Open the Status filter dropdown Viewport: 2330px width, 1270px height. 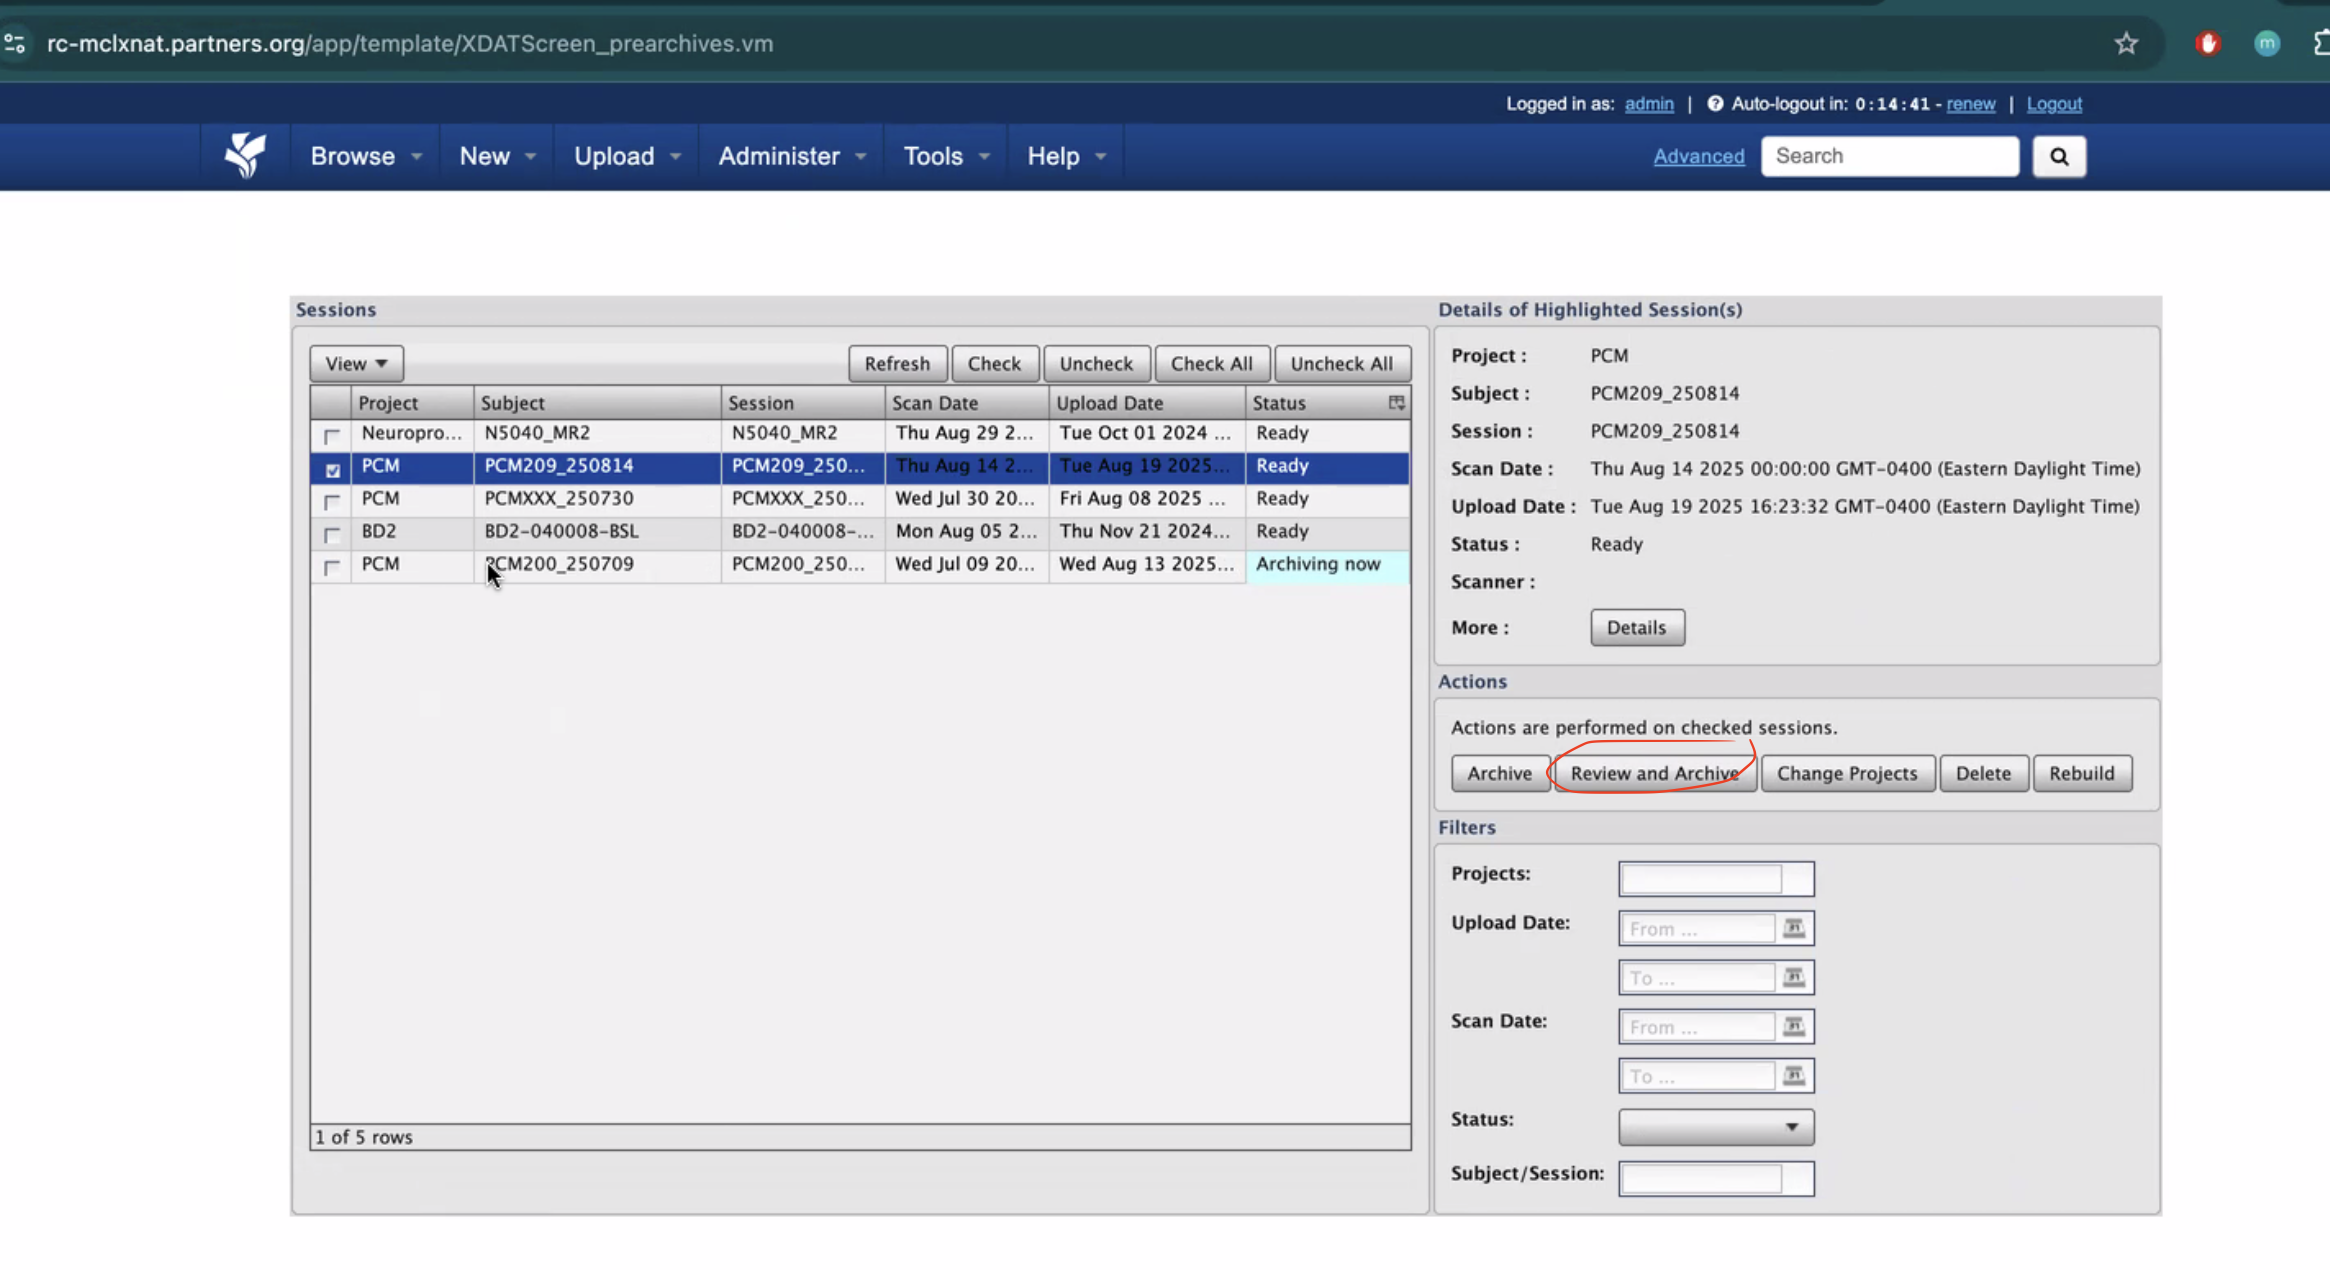1716,1127
